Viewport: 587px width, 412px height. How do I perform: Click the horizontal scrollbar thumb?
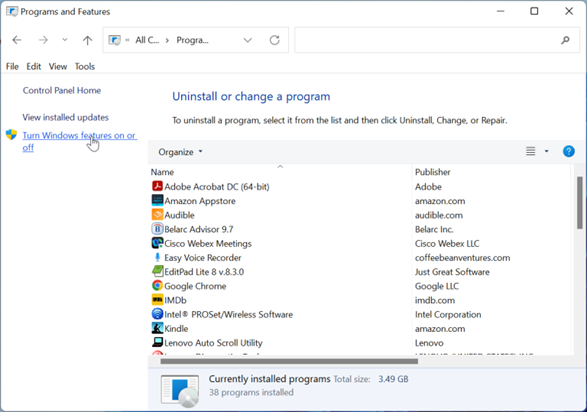pos(289,361)
